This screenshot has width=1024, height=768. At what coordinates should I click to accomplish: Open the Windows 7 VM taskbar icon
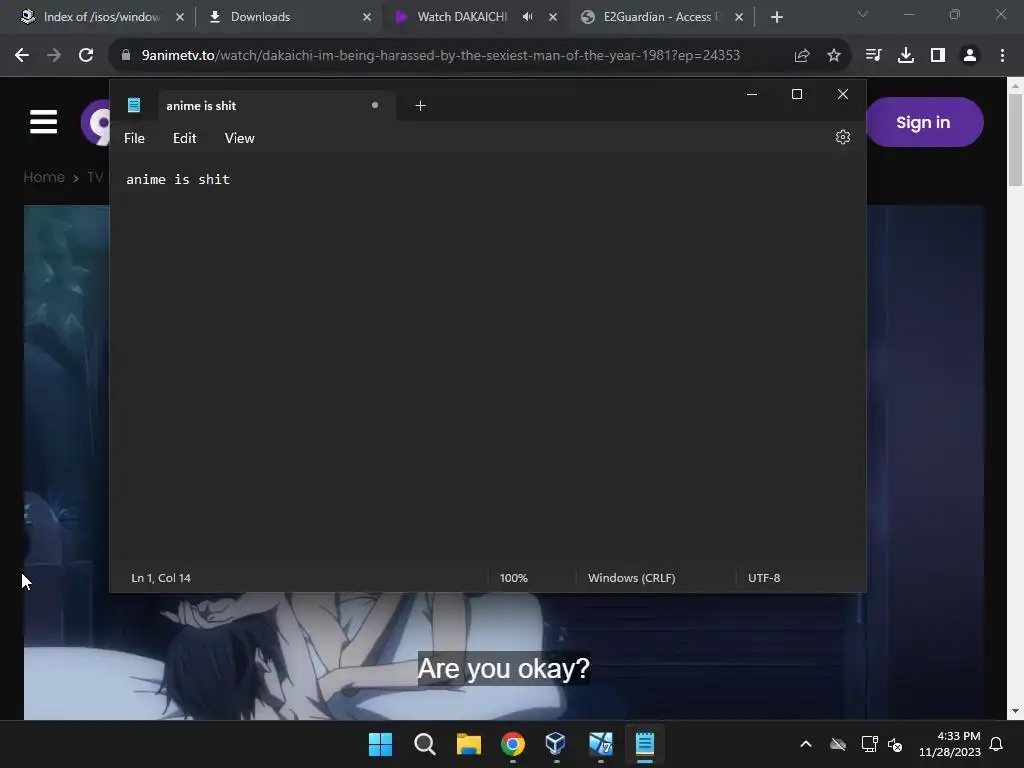click(x=601, y=744)
